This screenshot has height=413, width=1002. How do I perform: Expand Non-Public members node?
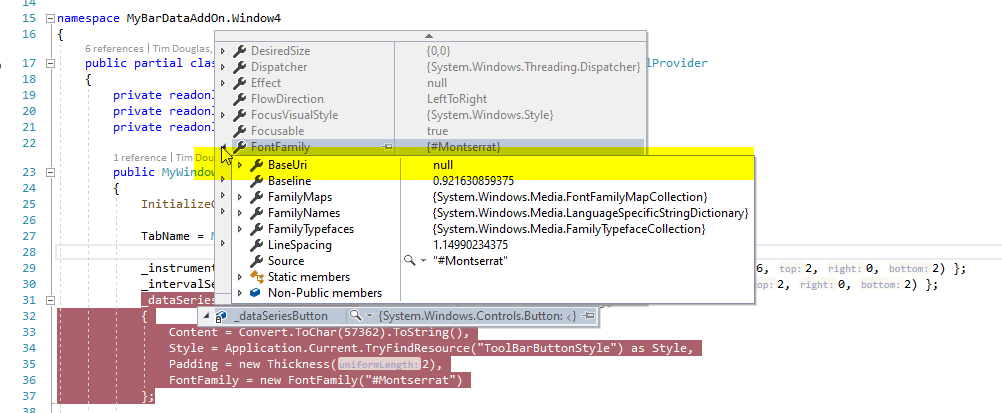click(240, 293)
